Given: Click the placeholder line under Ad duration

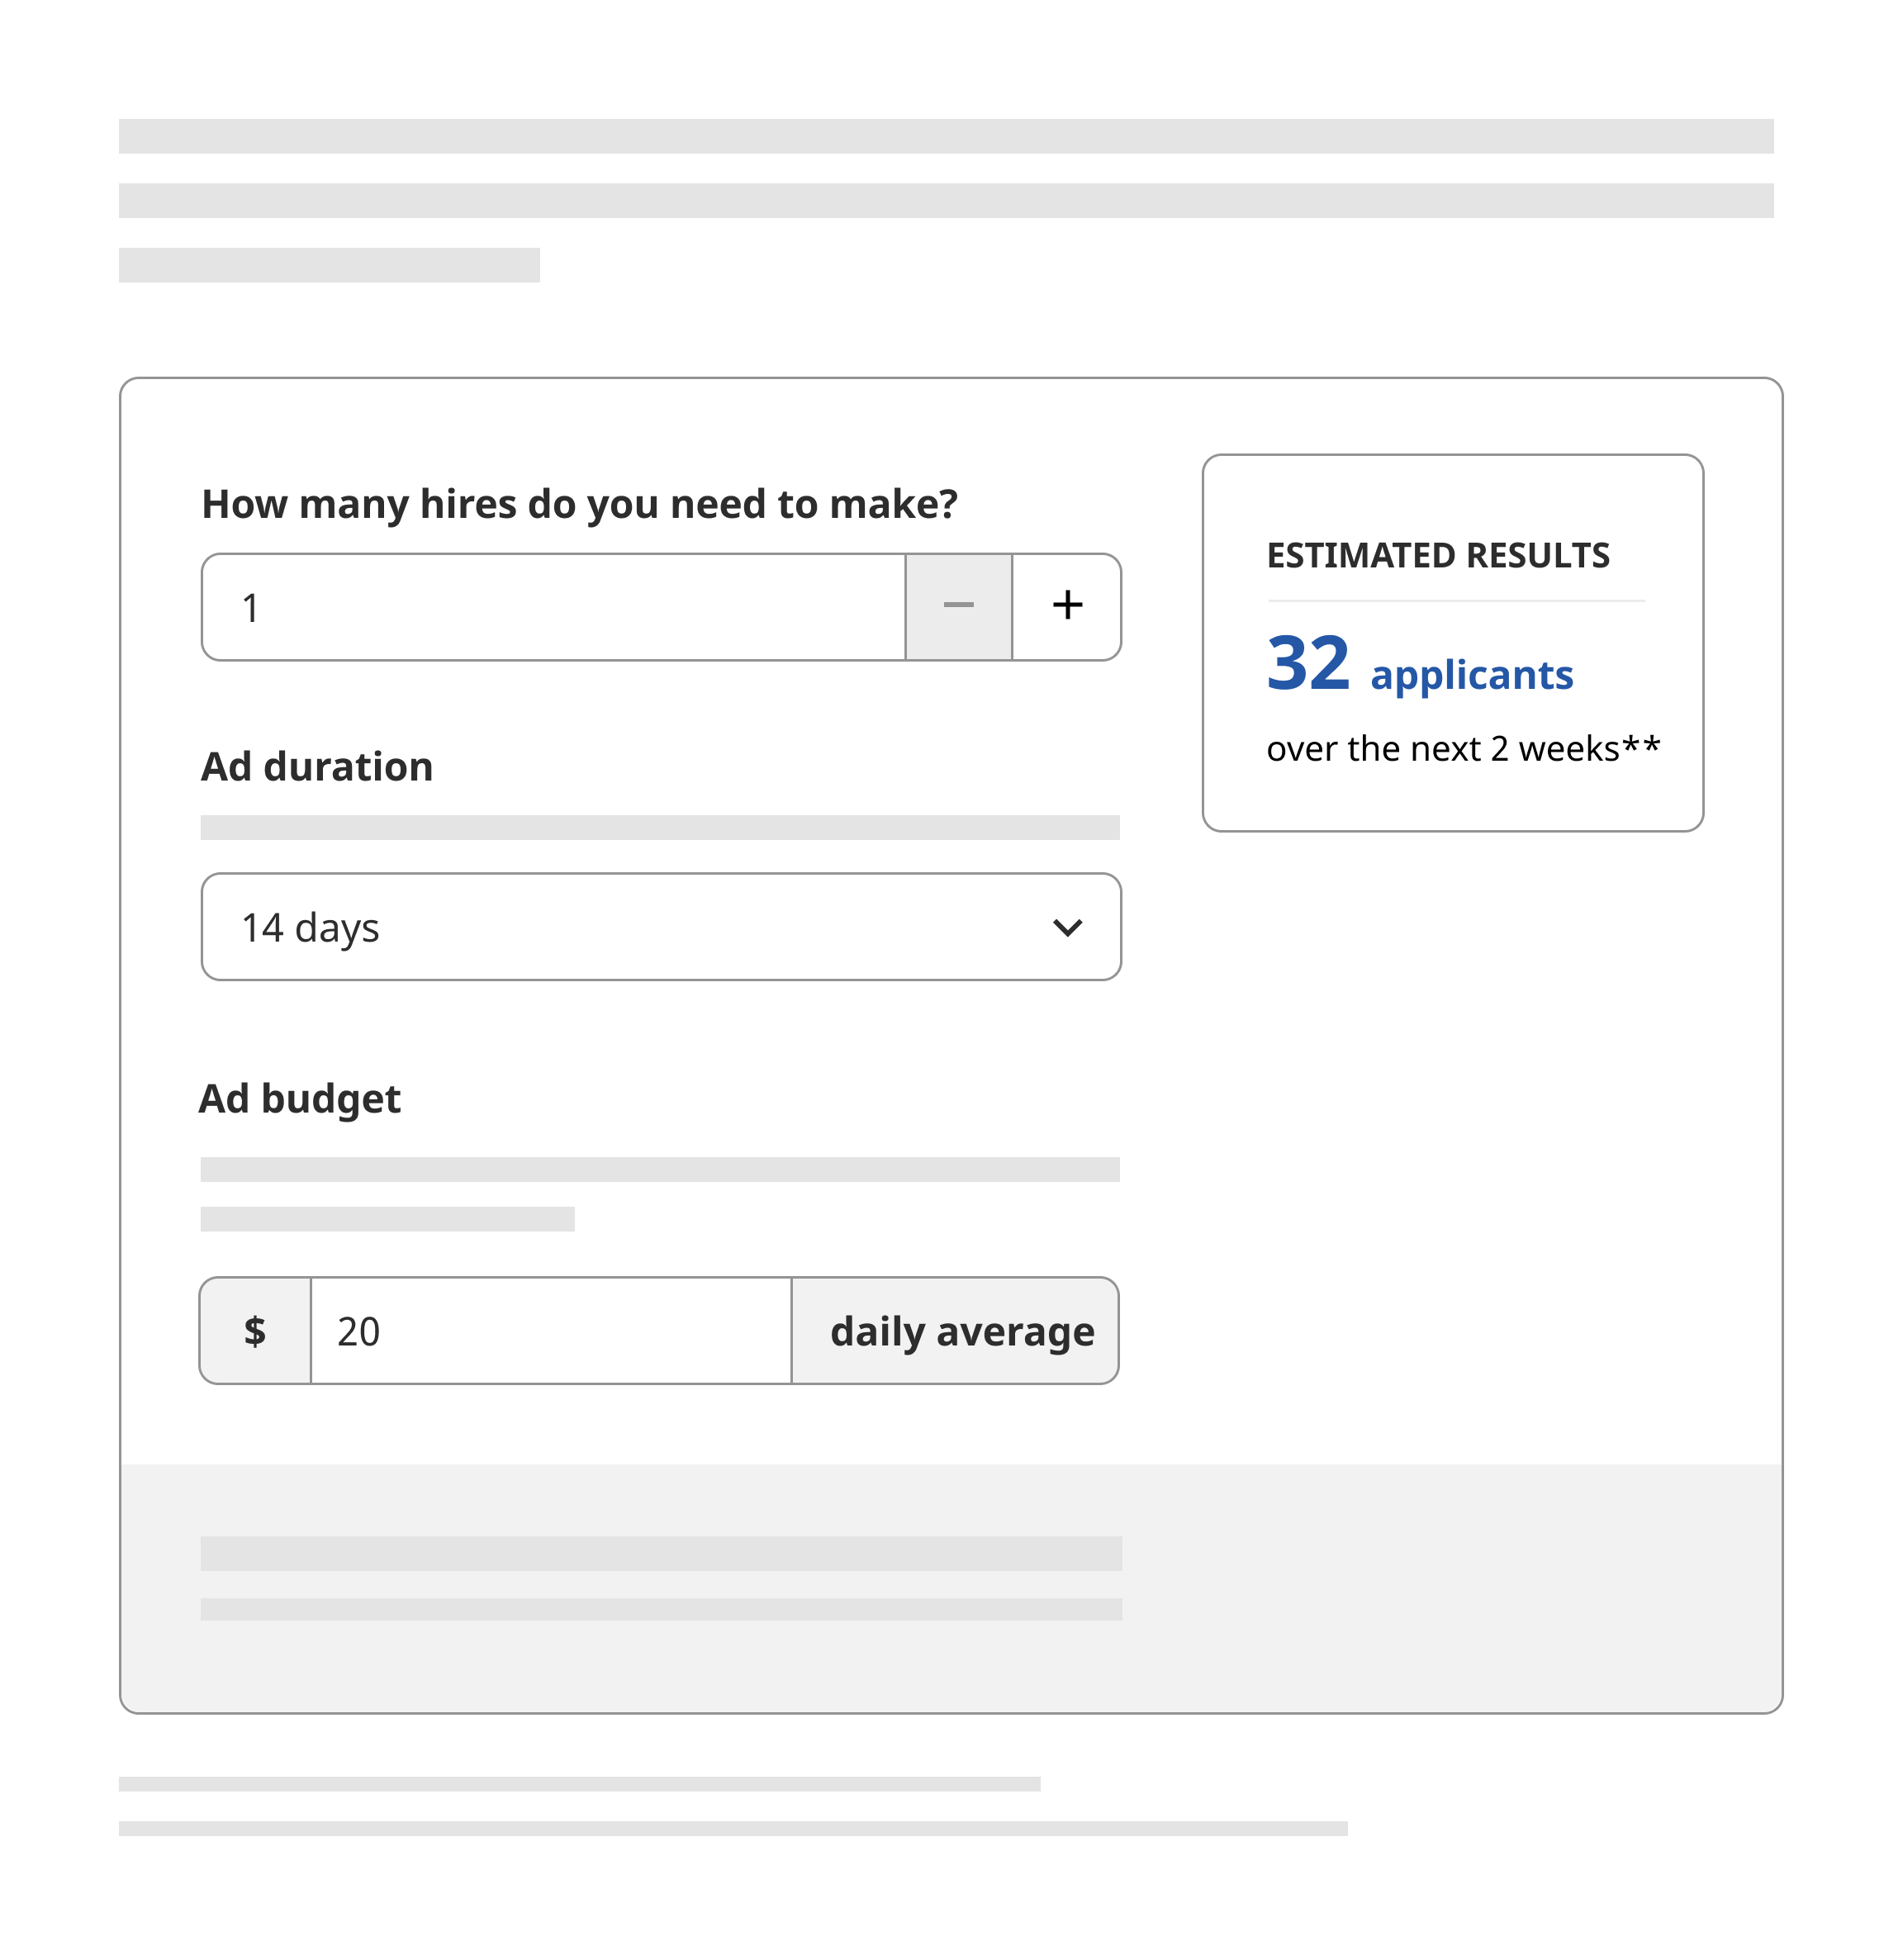Looking at the screenshot, I should point(660,828).
